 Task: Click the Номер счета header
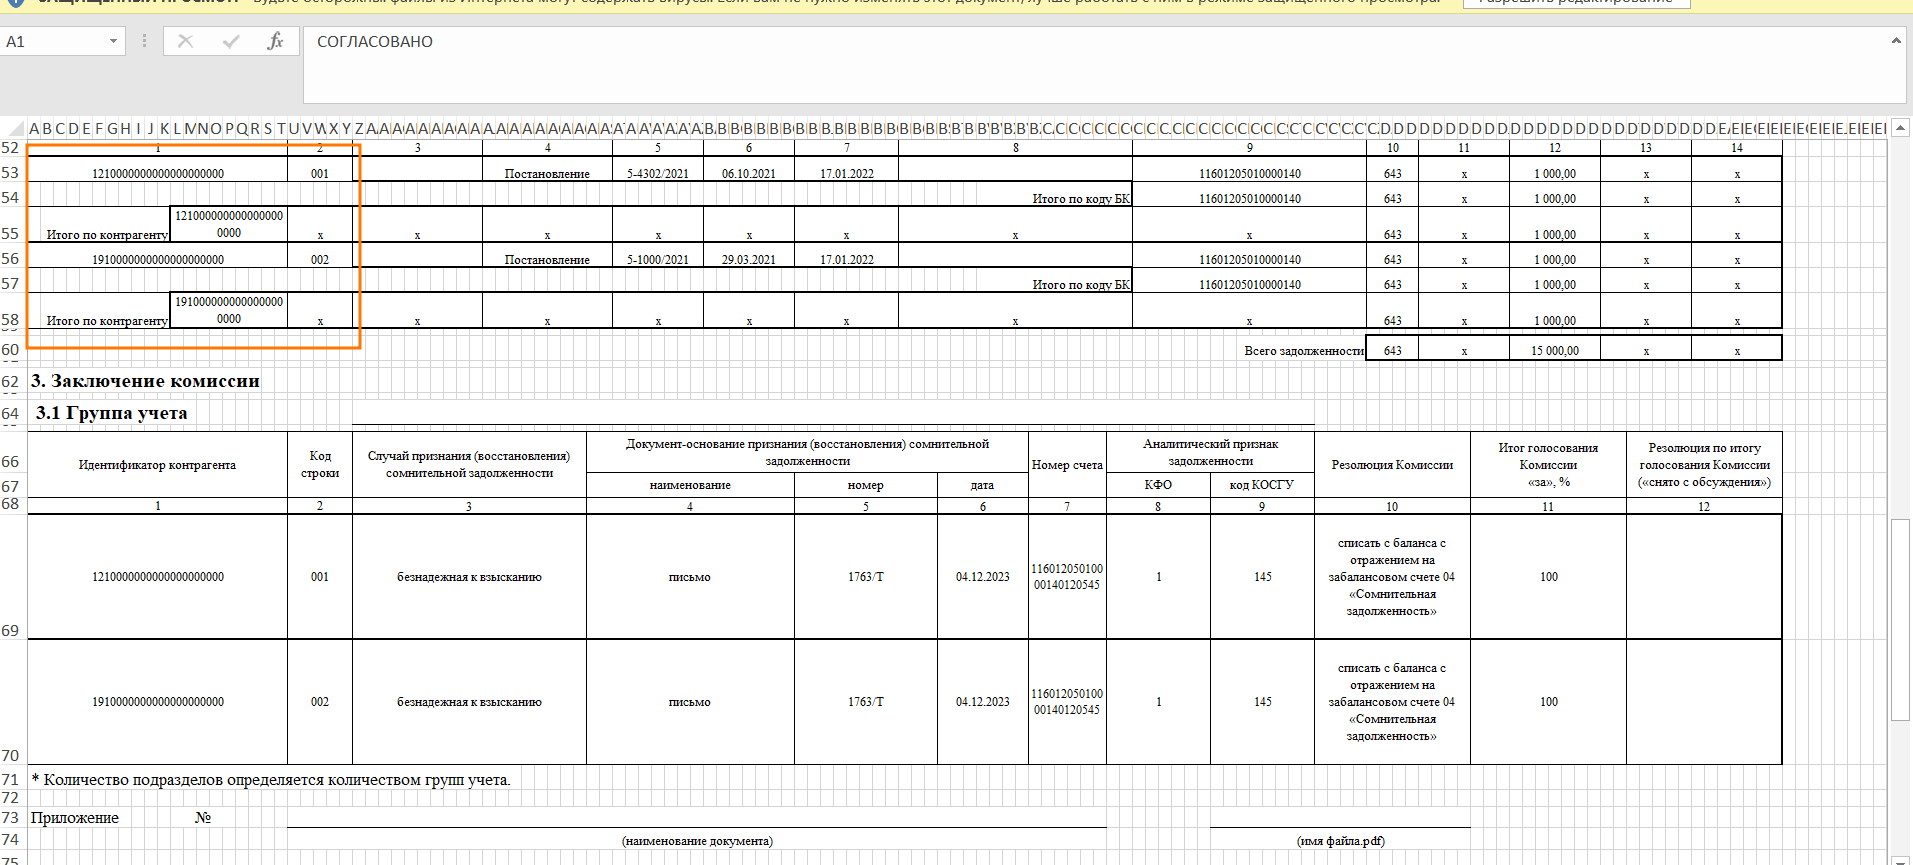[1067, 465]
